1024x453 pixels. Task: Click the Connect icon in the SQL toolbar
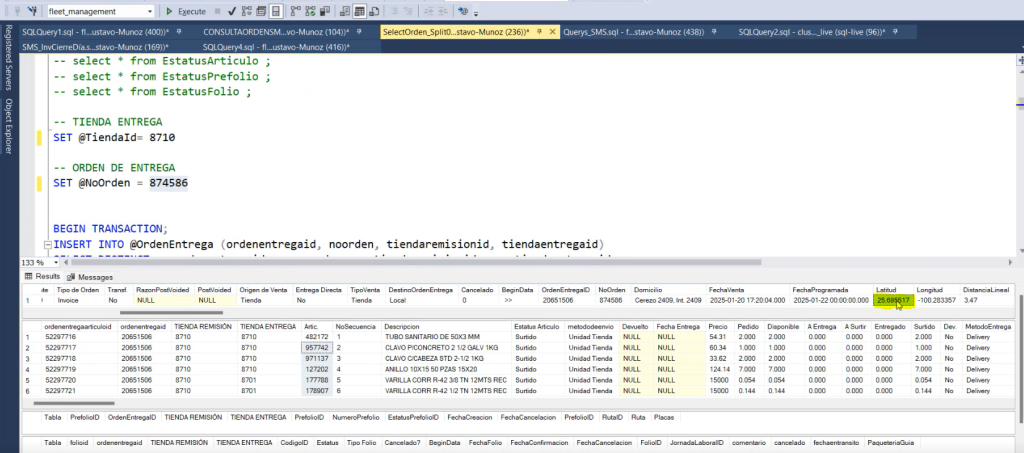click(x=17, y=12)
